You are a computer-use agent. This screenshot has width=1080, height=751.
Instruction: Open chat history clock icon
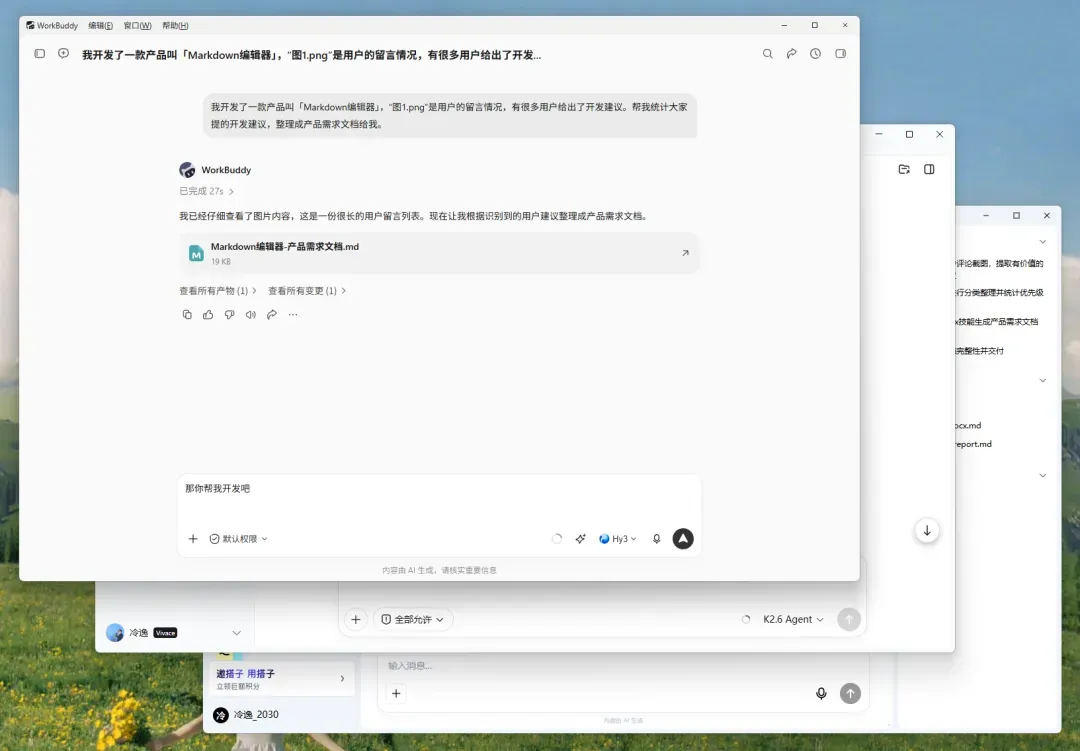(x=816, y=54)
